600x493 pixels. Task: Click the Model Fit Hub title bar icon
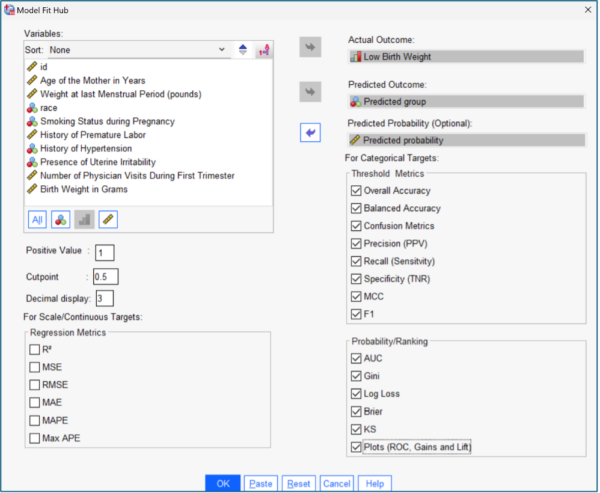point(9,10)
